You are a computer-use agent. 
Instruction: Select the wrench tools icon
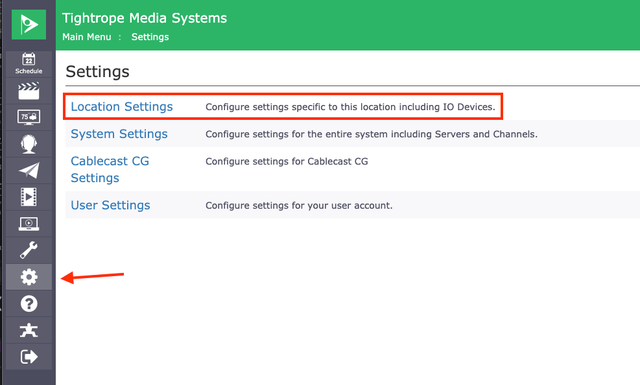pyautogui.click(x=29, y=250)
